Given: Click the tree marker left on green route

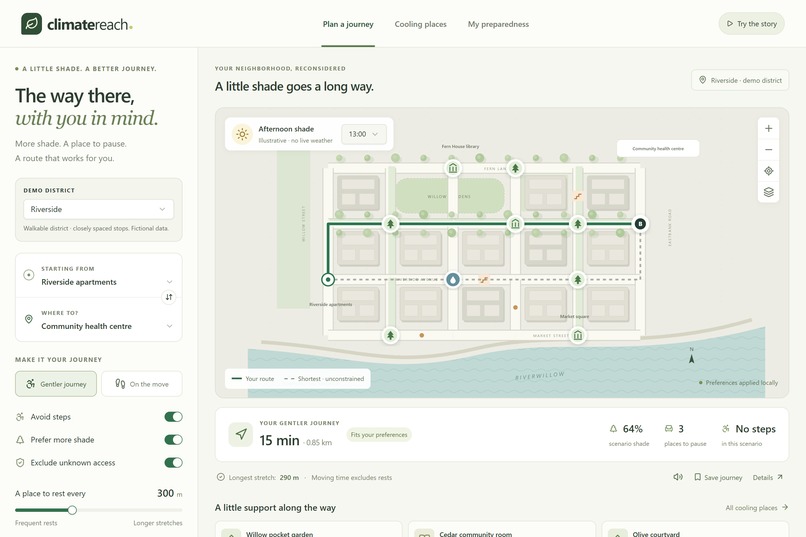Looking at the screenshot, I should [391, 224].
